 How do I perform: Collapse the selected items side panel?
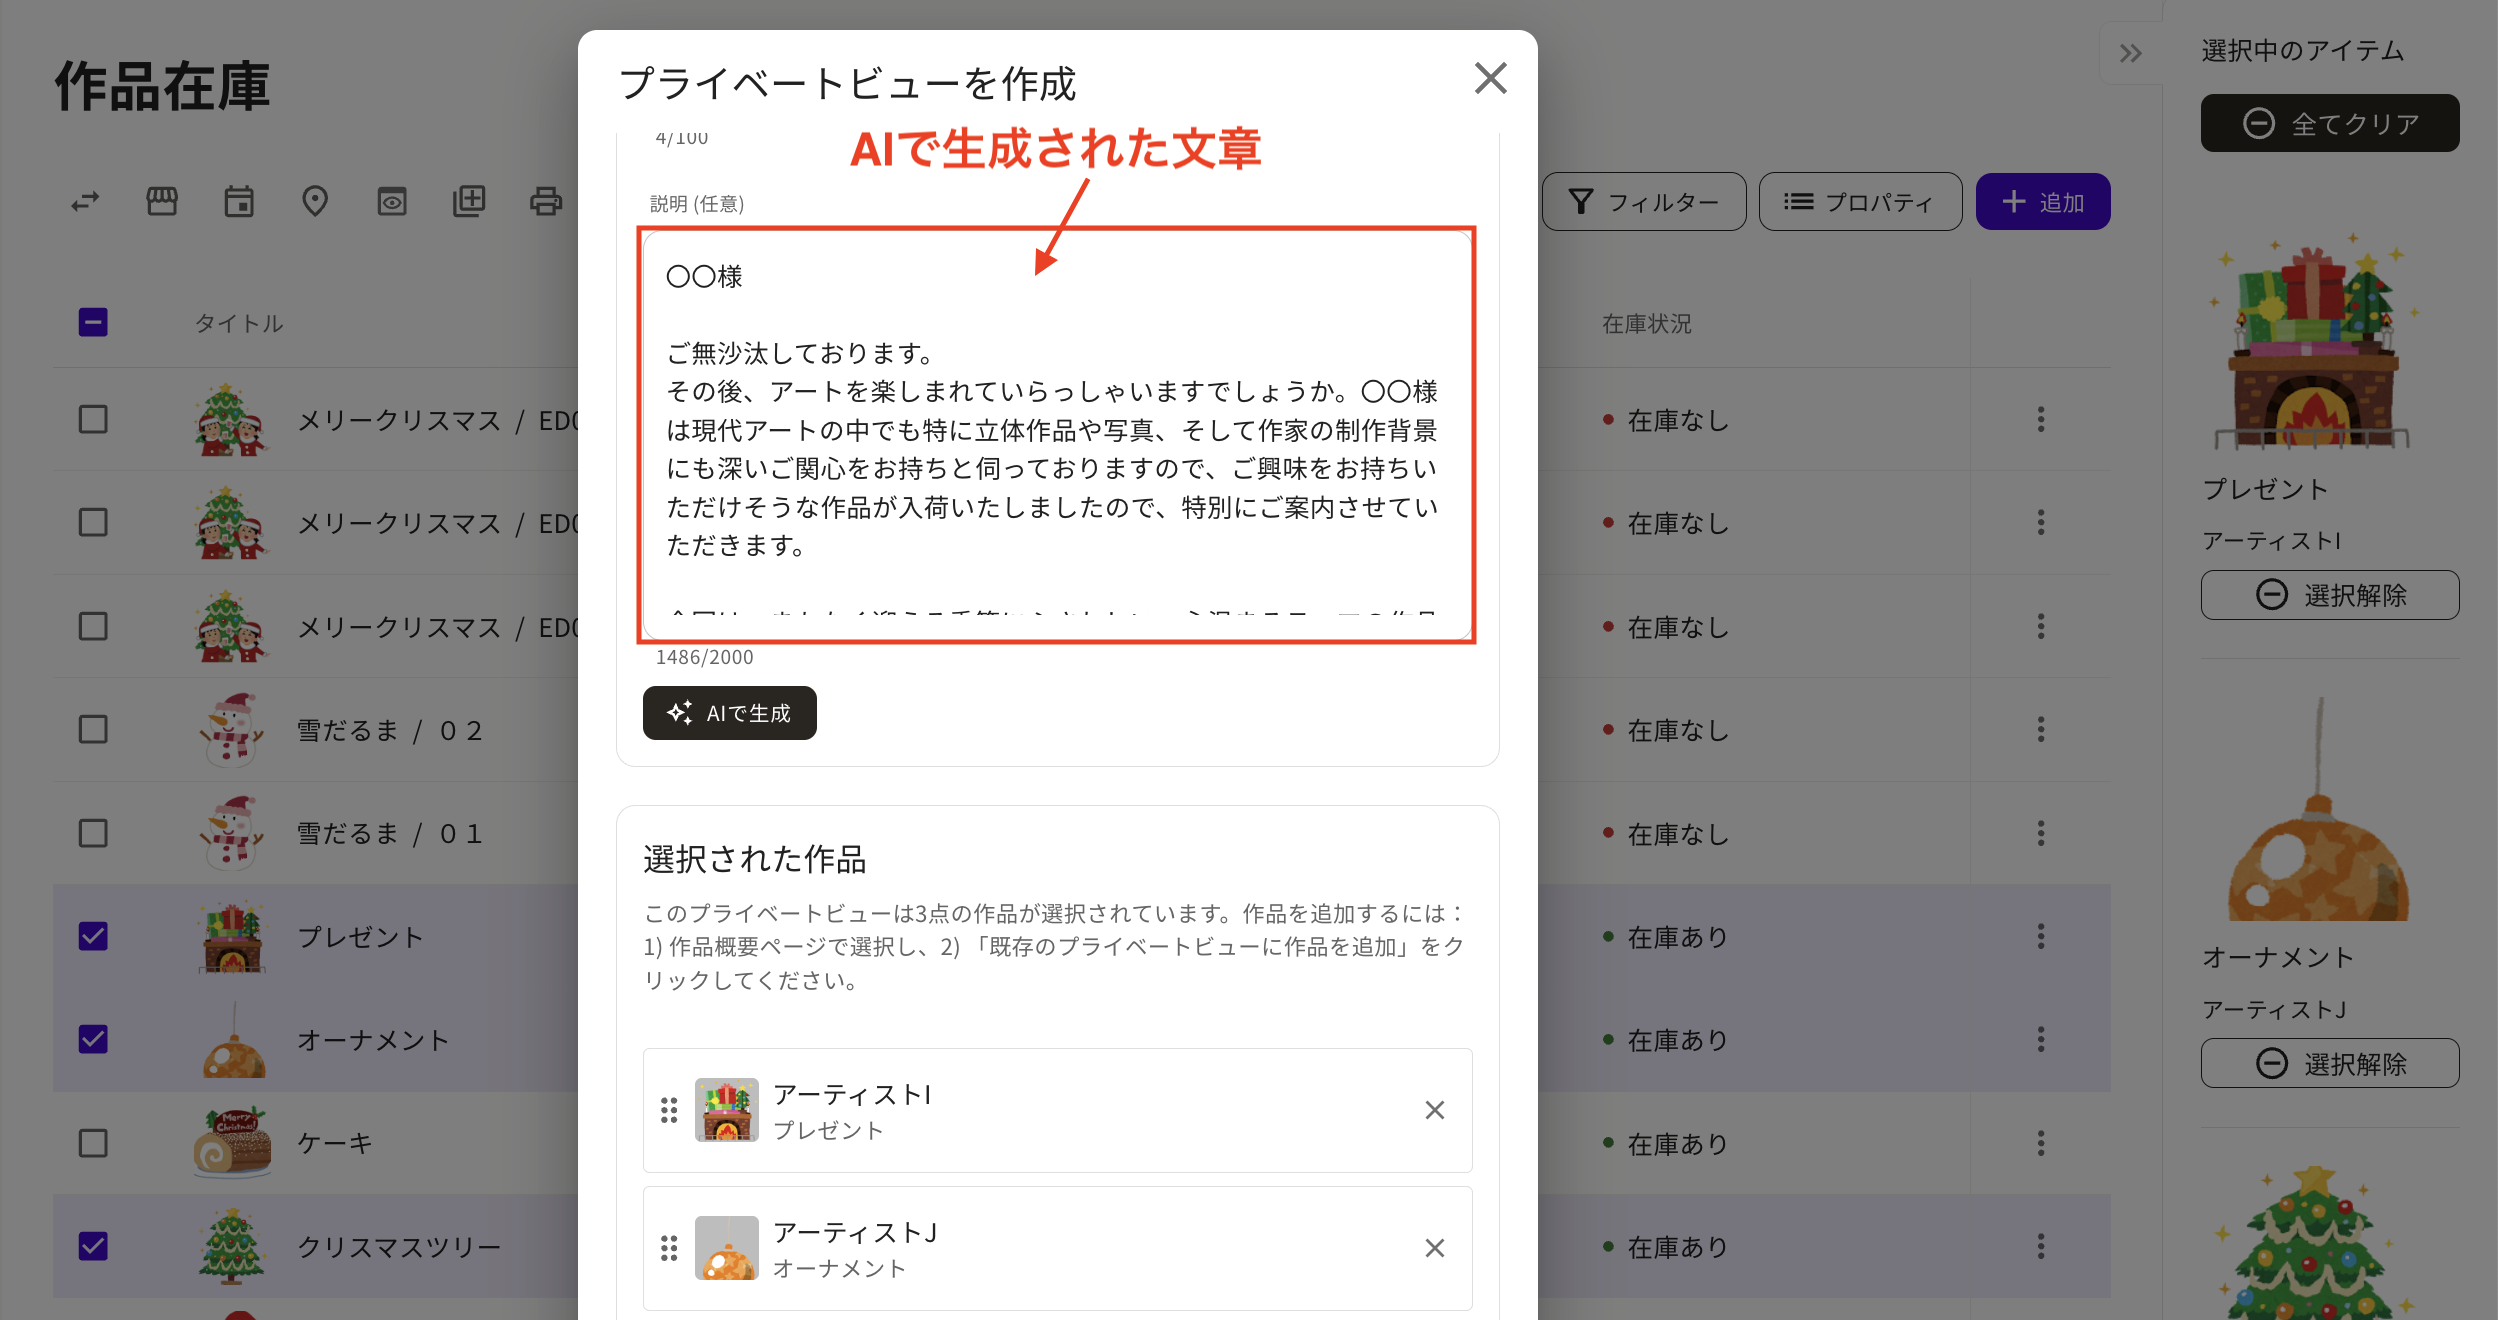2130,53
